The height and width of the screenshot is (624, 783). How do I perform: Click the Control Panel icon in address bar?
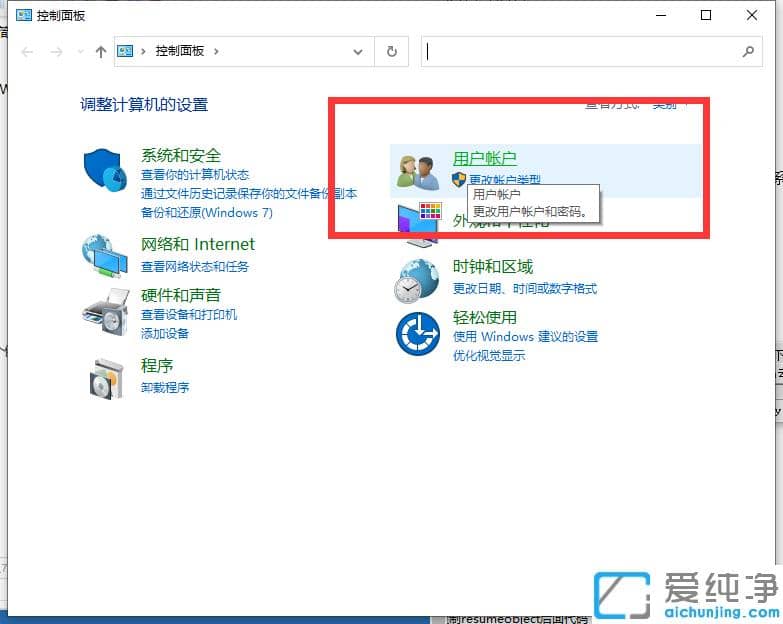(125, 51)
